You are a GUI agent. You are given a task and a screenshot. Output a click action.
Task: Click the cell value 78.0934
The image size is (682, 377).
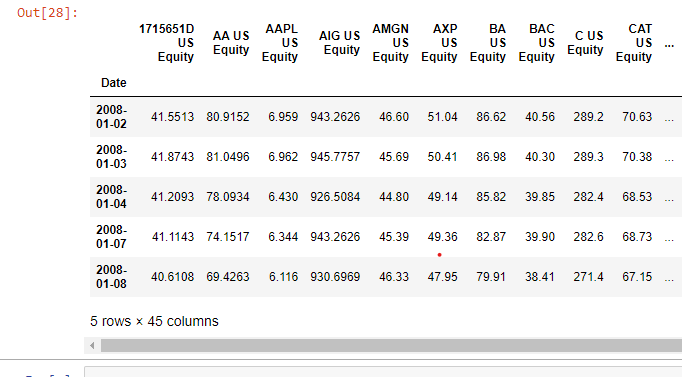(228, 197)
